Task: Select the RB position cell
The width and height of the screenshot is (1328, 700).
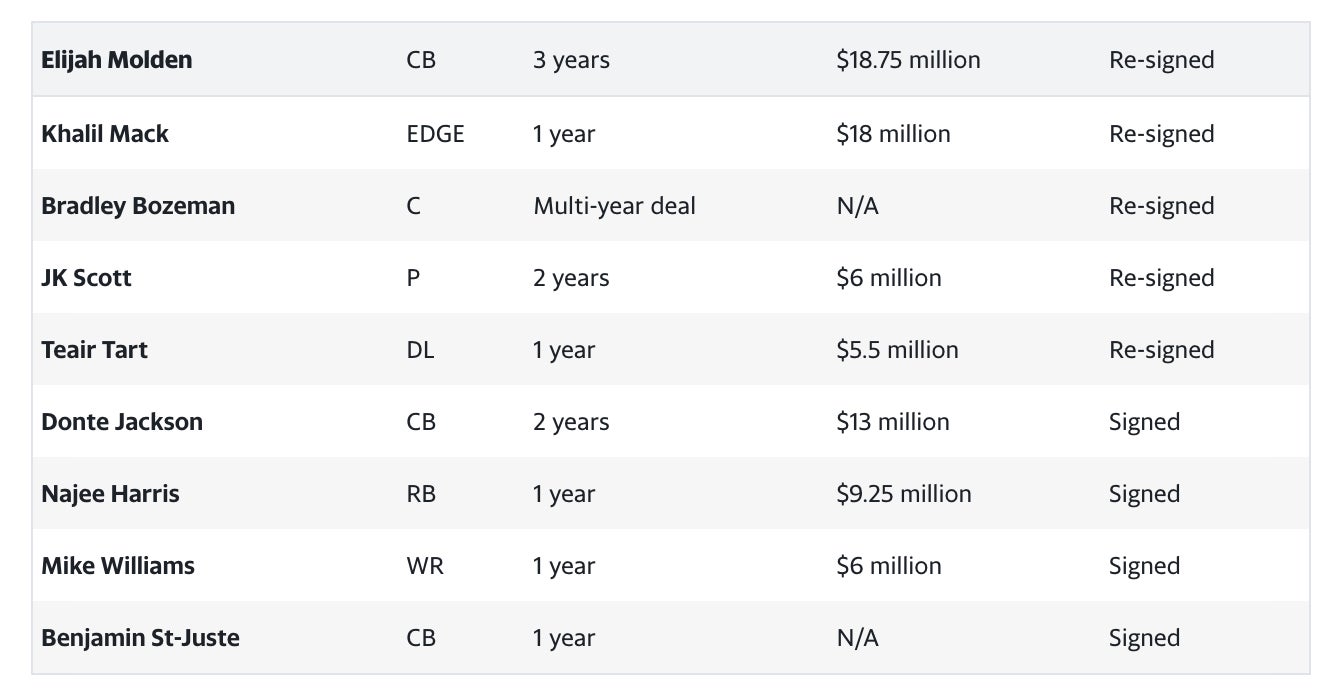Action: click(x=421, y=494)
